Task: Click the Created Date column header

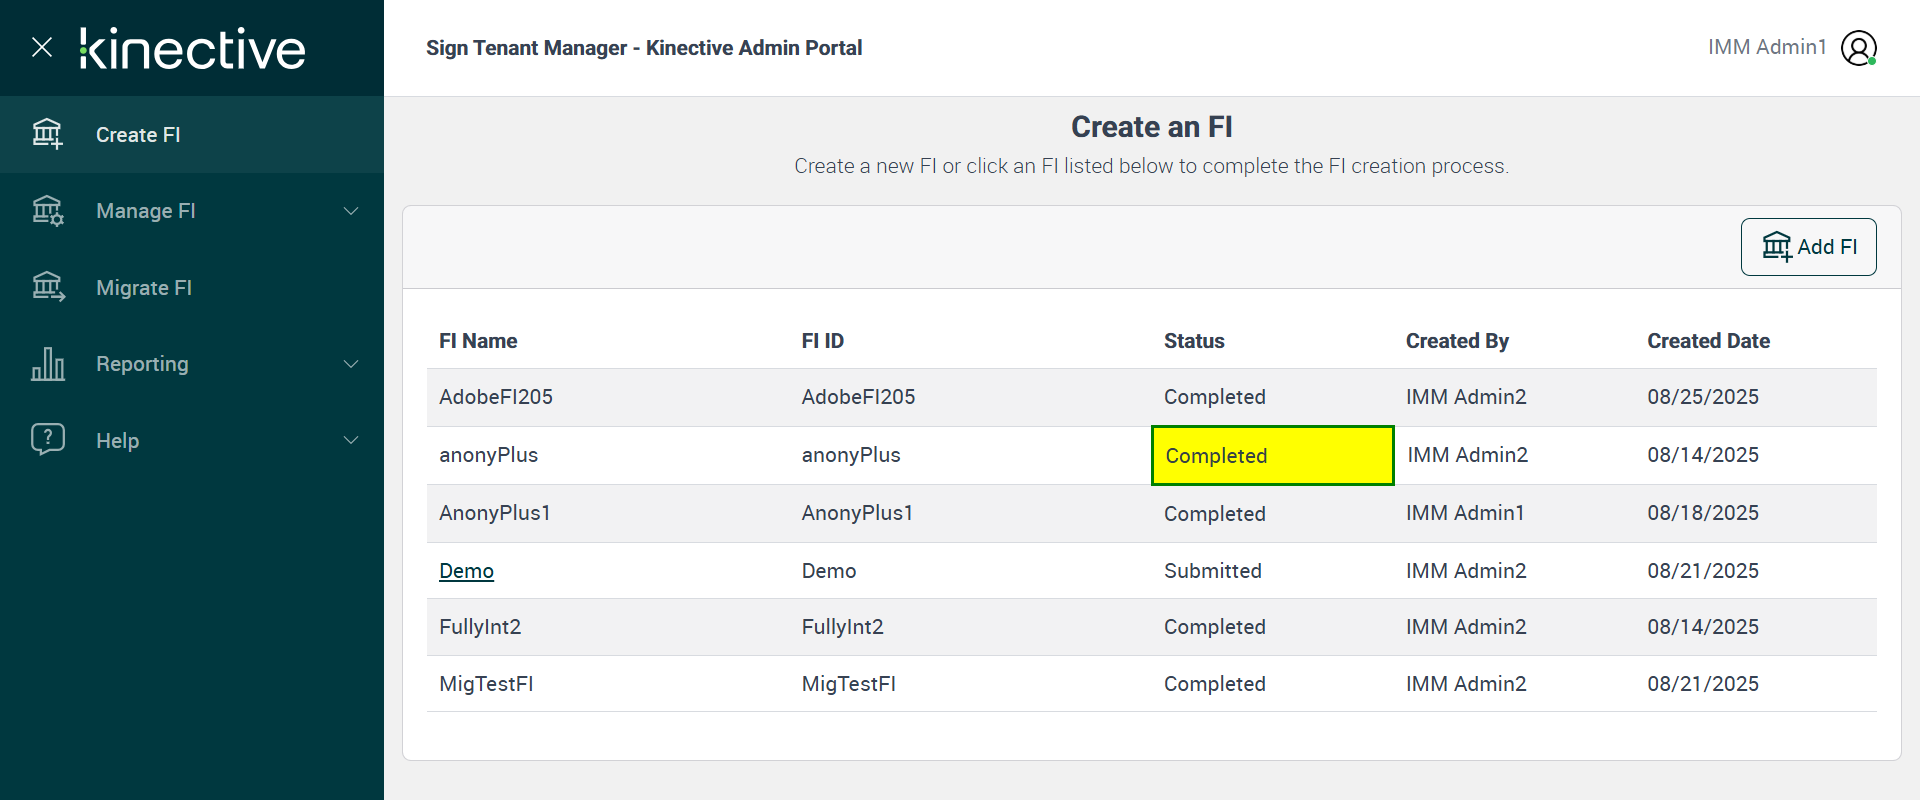Action: [1708, 341]
